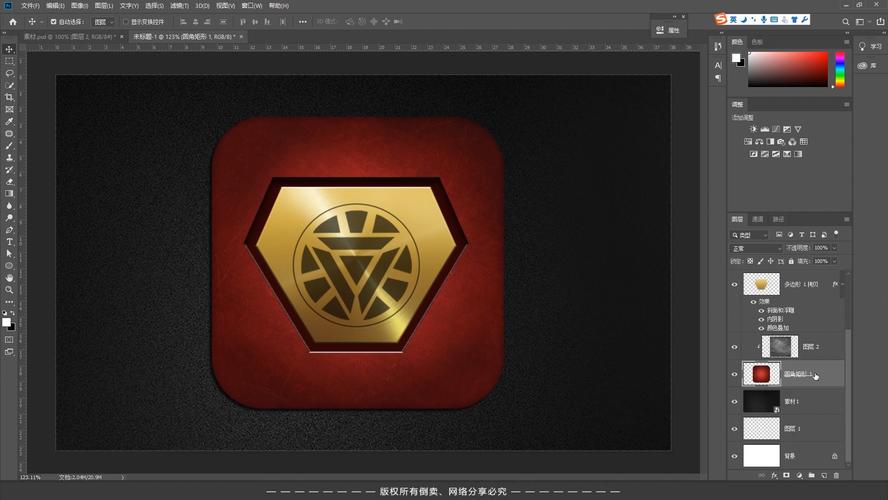Select the 素材1 layer thumbnail
Screen dimensions: 888x500
[x=761, y=401]
